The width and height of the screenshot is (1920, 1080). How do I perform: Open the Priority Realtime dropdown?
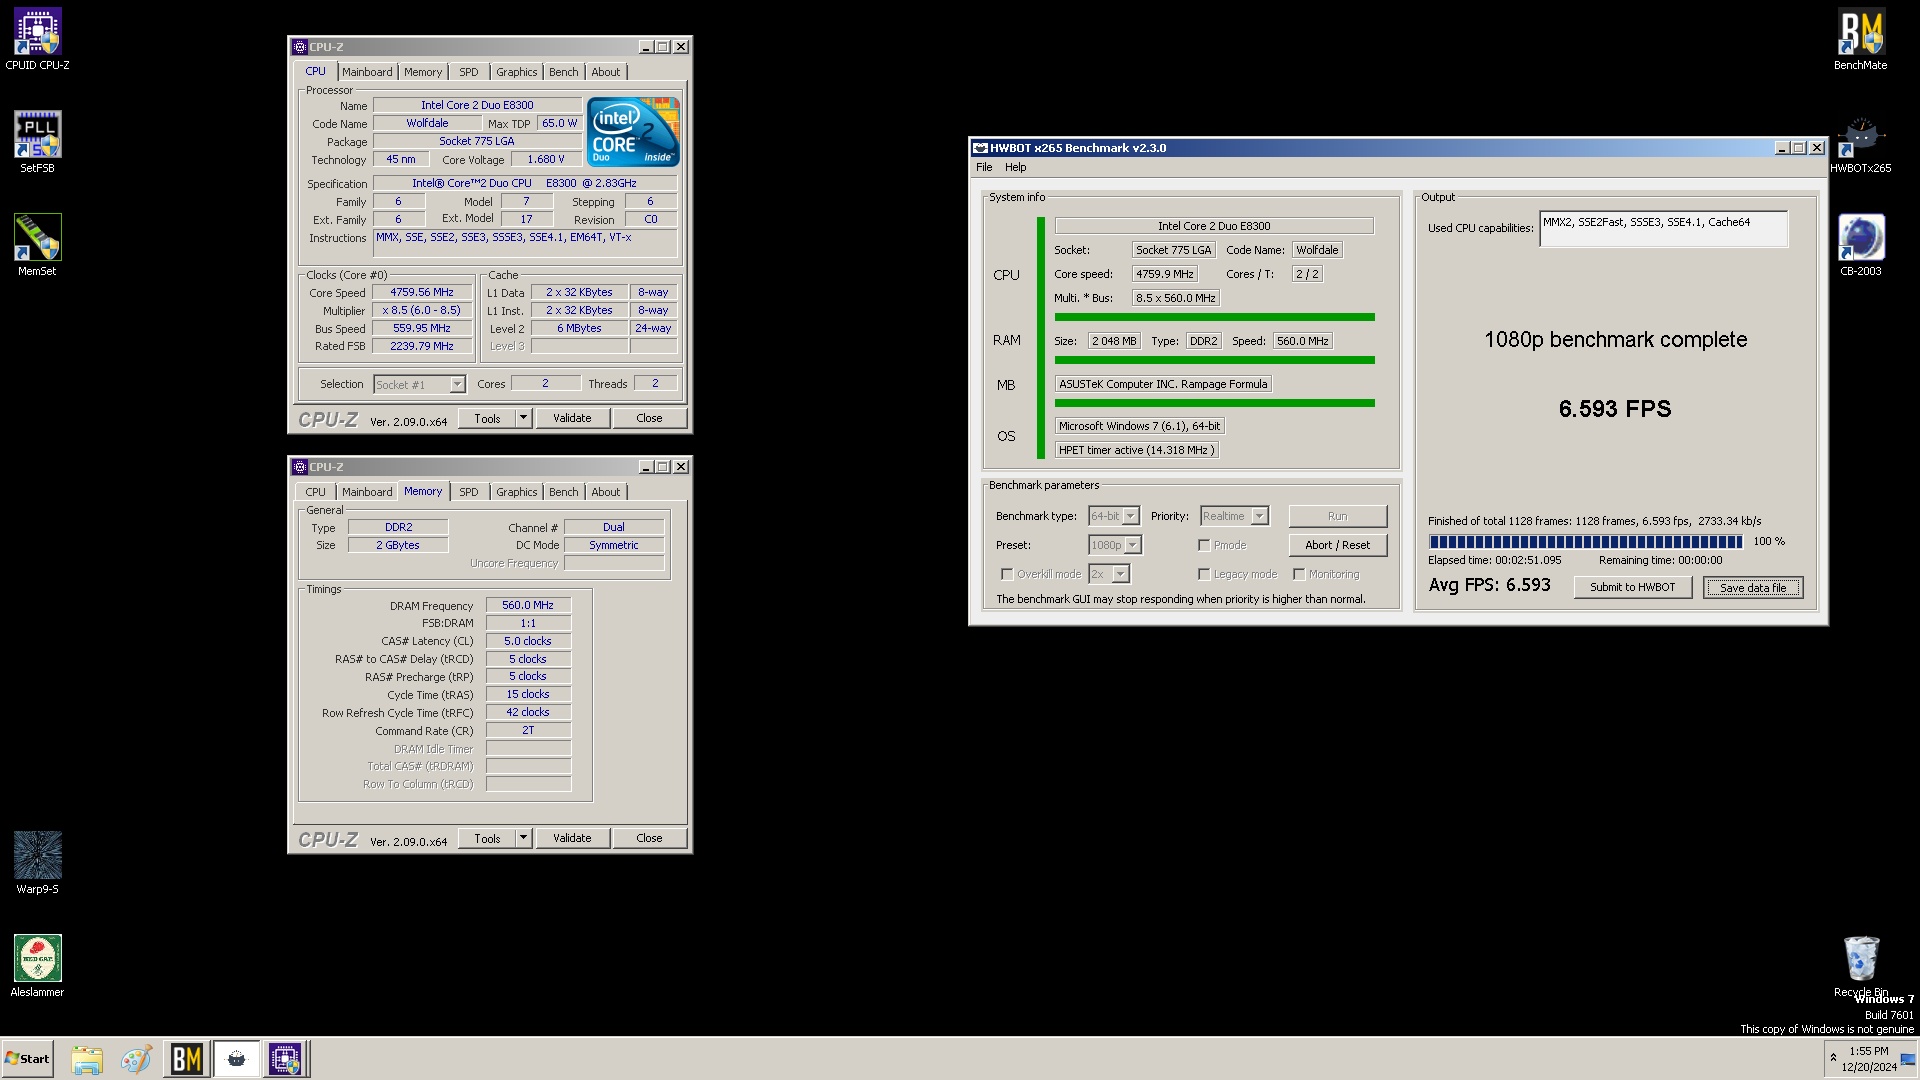1260,516
